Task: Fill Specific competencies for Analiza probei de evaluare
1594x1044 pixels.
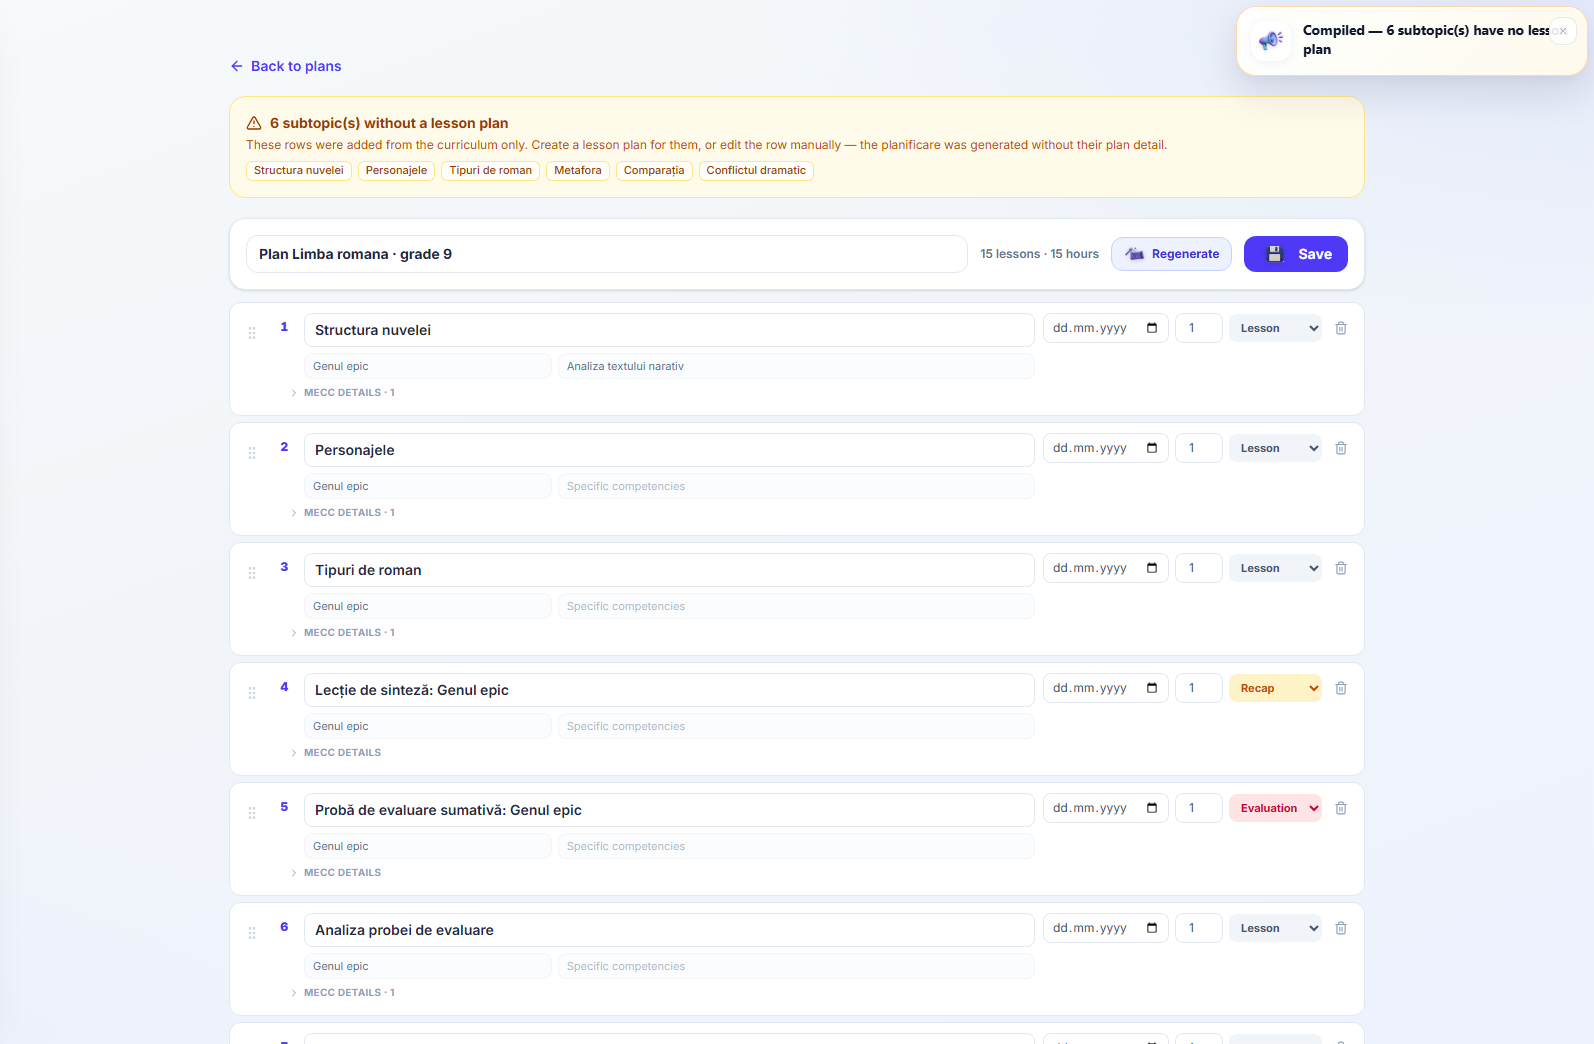Action: point(796,966)
